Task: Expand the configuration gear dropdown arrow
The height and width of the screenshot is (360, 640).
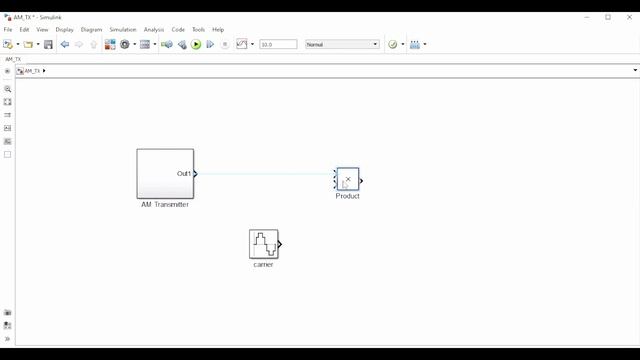Action: (x=135, y=44)
